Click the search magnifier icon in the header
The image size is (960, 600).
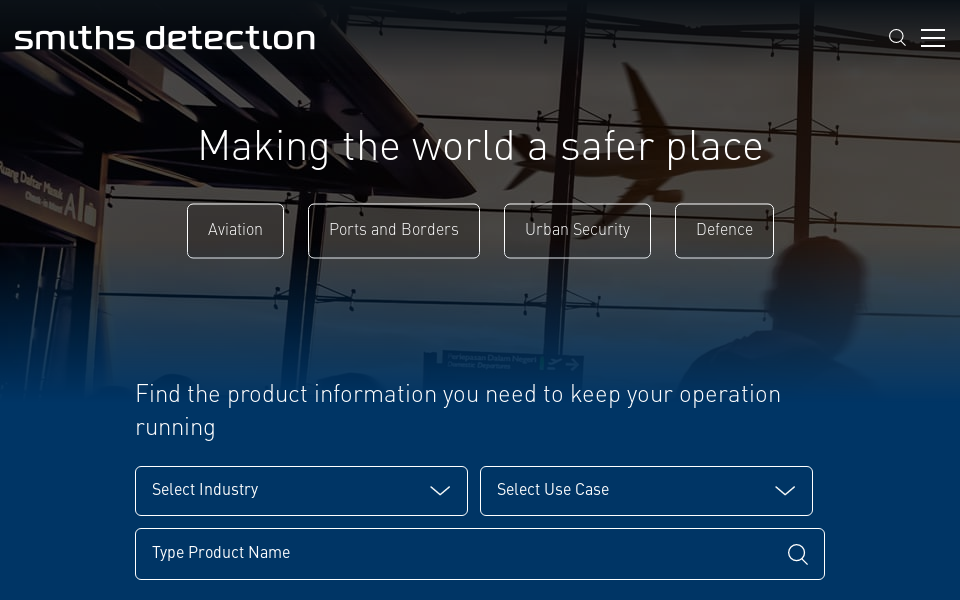point(897,37)
